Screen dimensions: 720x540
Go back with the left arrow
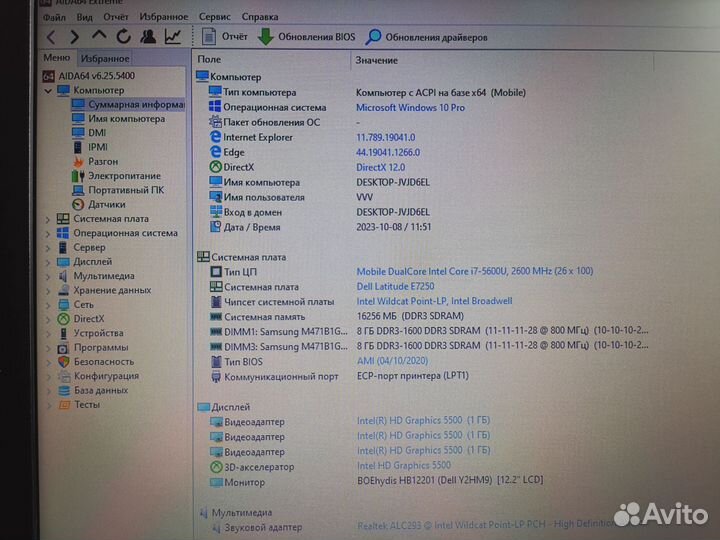pos(51,37)
